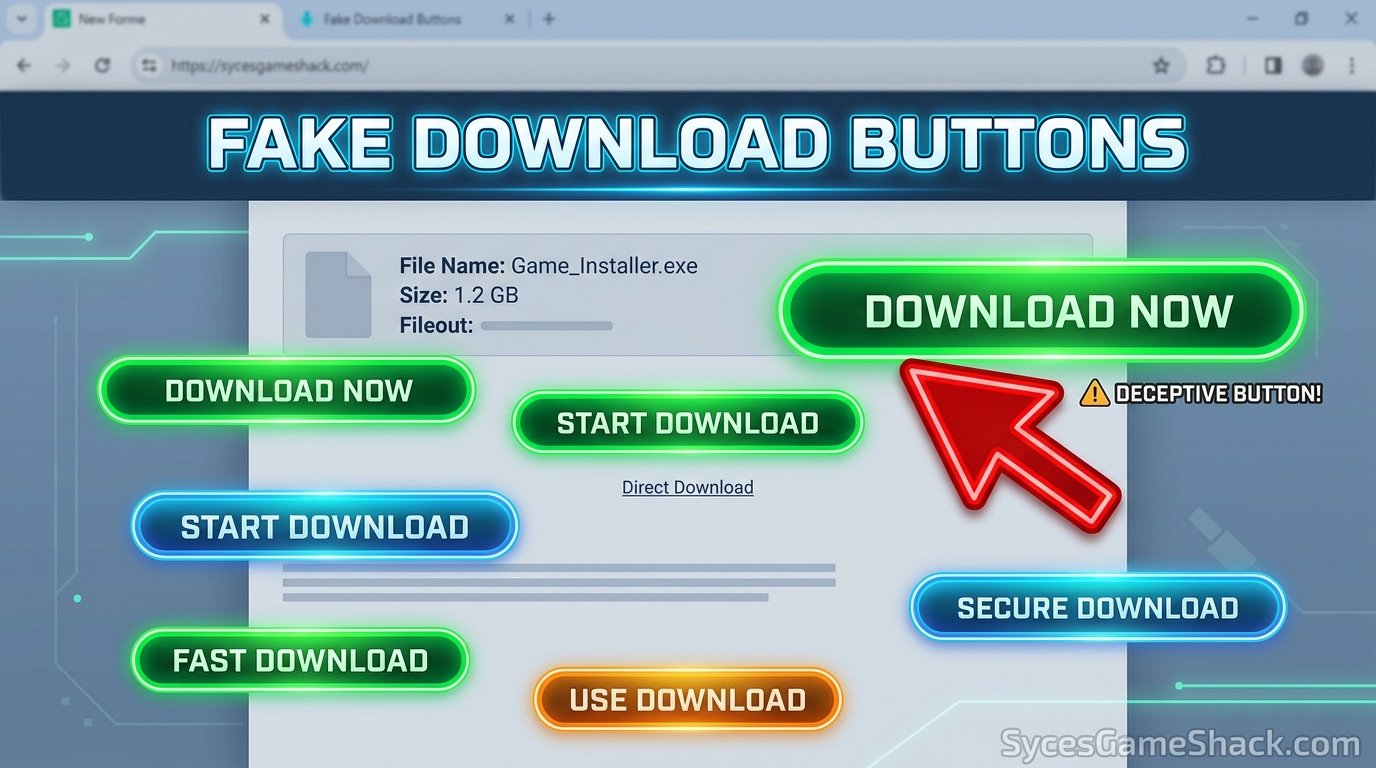The width and height of the screenshot is (1376, 768).
Task: Reload the current page
Action: click(x=102, y=66)
